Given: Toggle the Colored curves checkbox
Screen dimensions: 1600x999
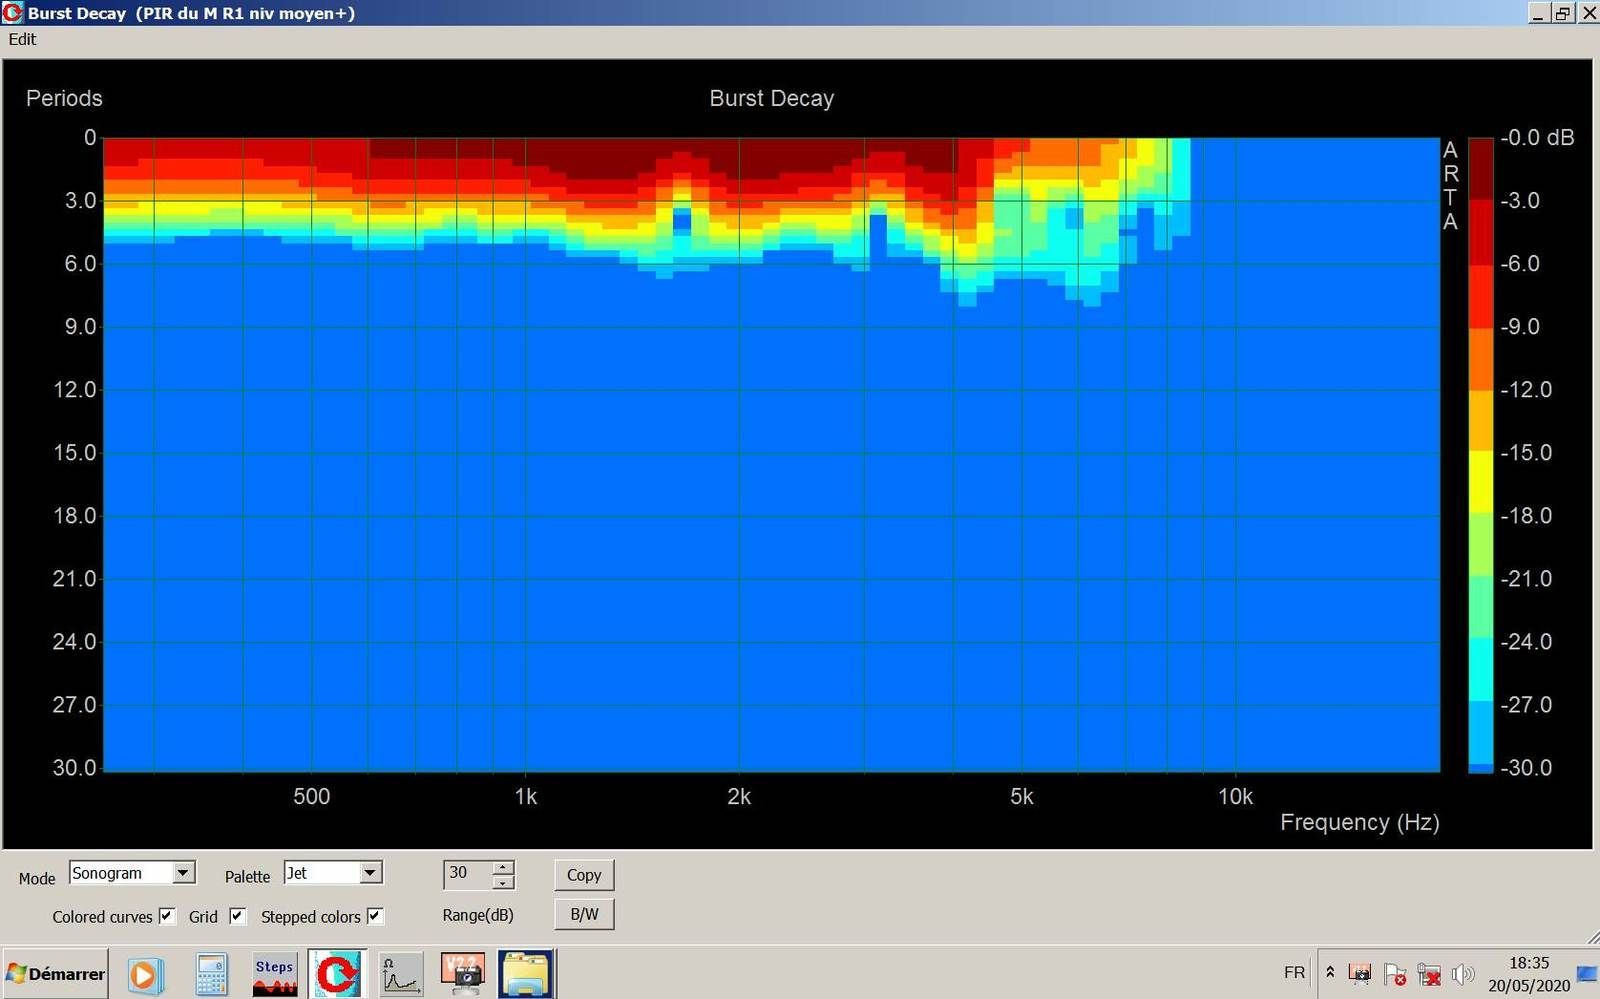Looking at the screenshot, I should (166, 916).
